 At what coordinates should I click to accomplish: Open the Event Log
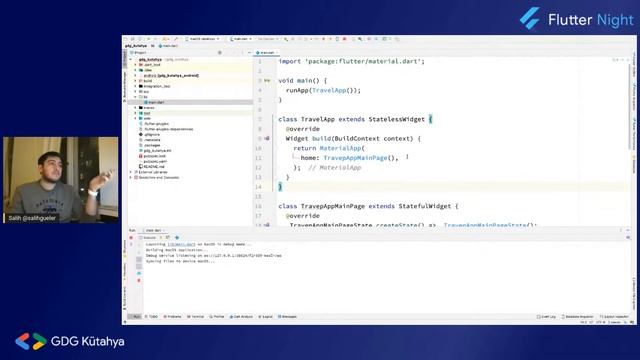click(x=546, y=317)
